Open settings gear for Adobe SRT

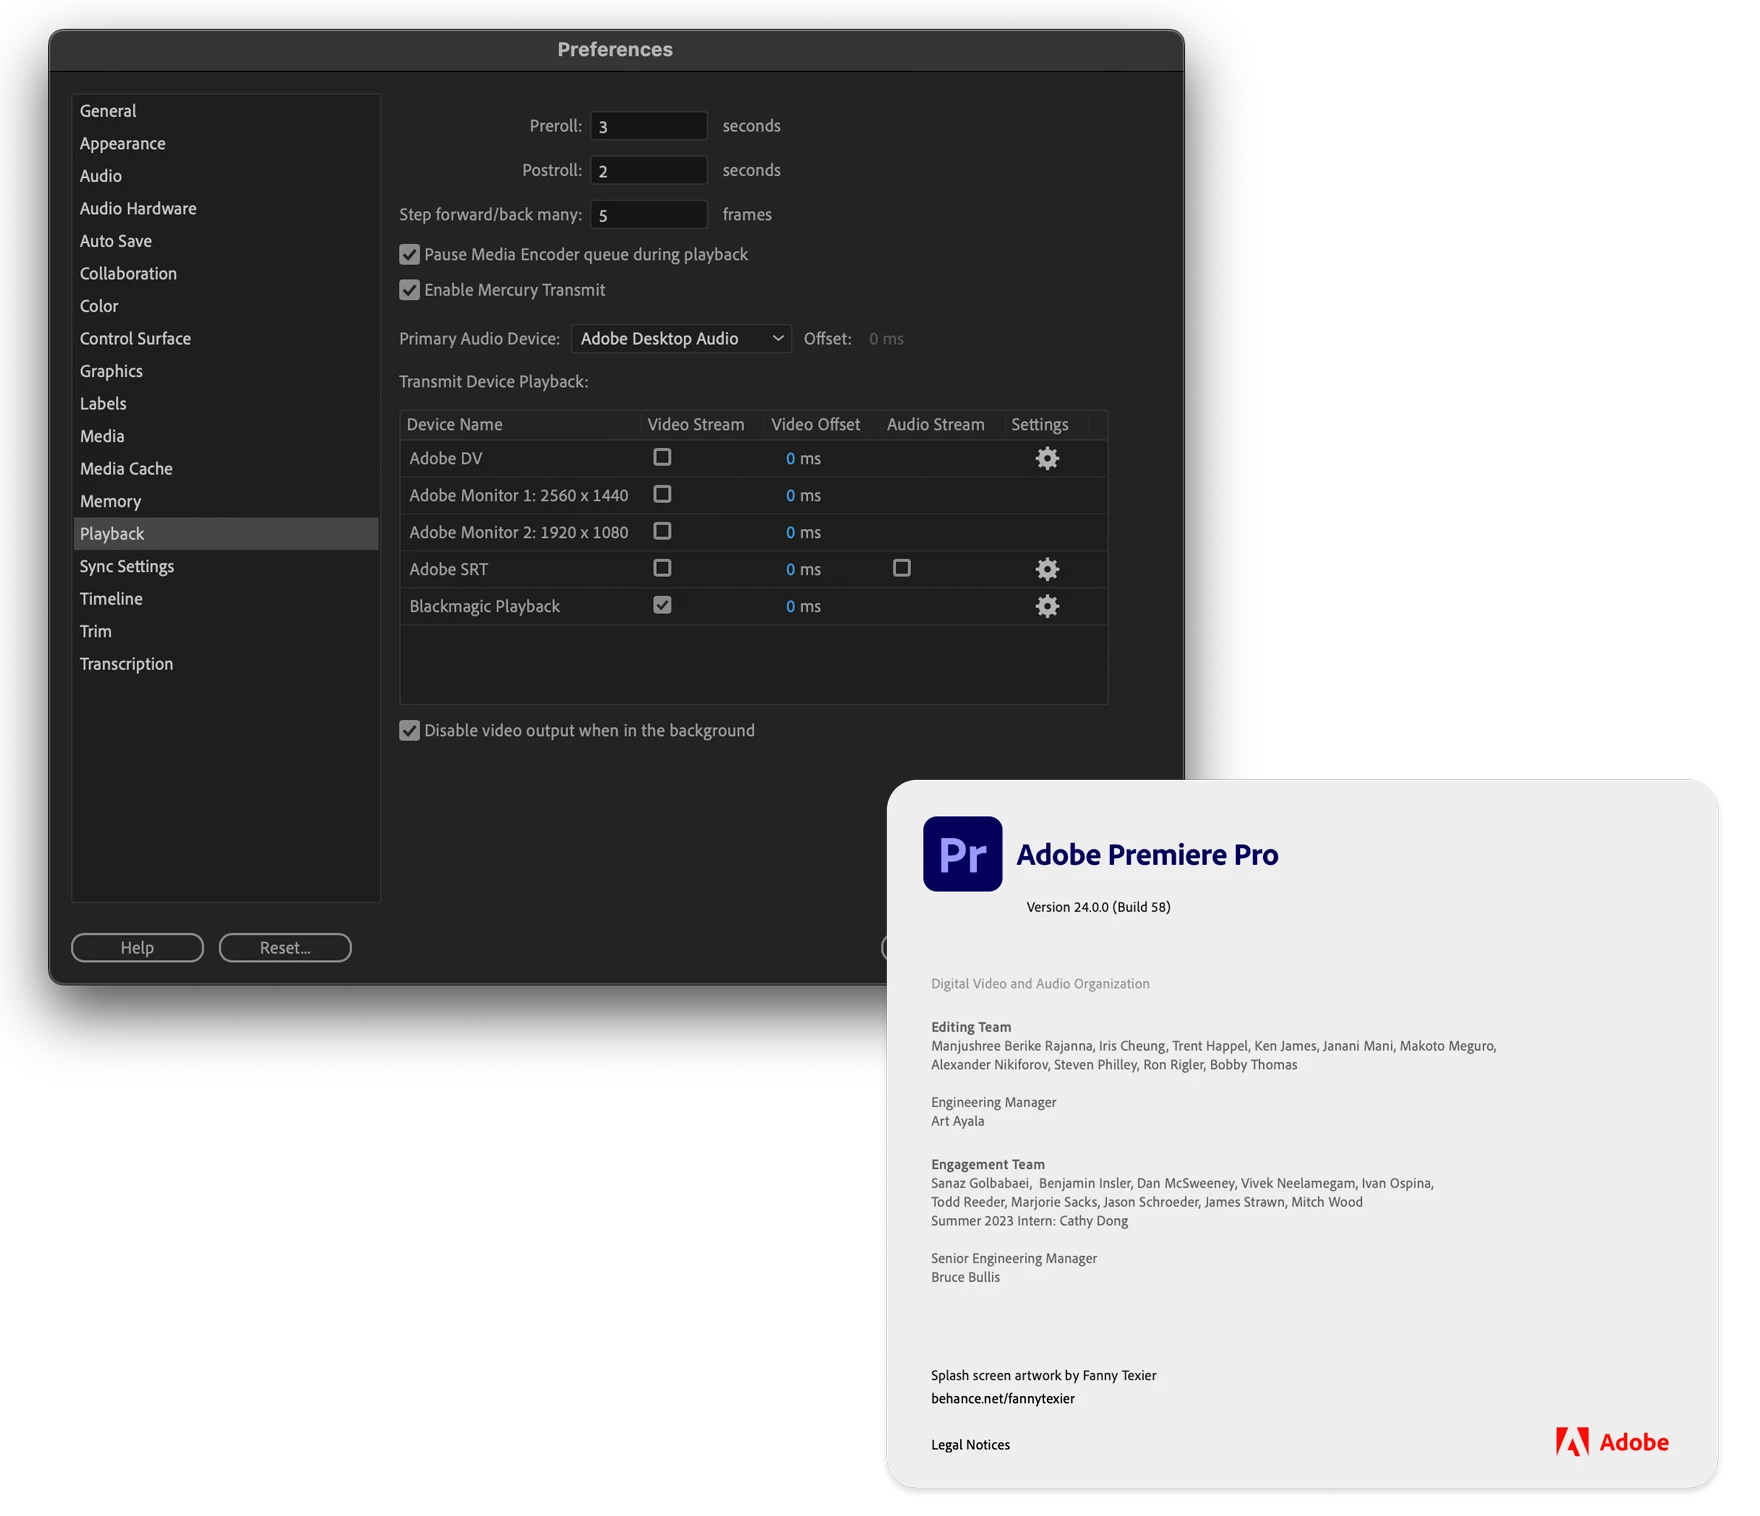[x=1047, y=569]
